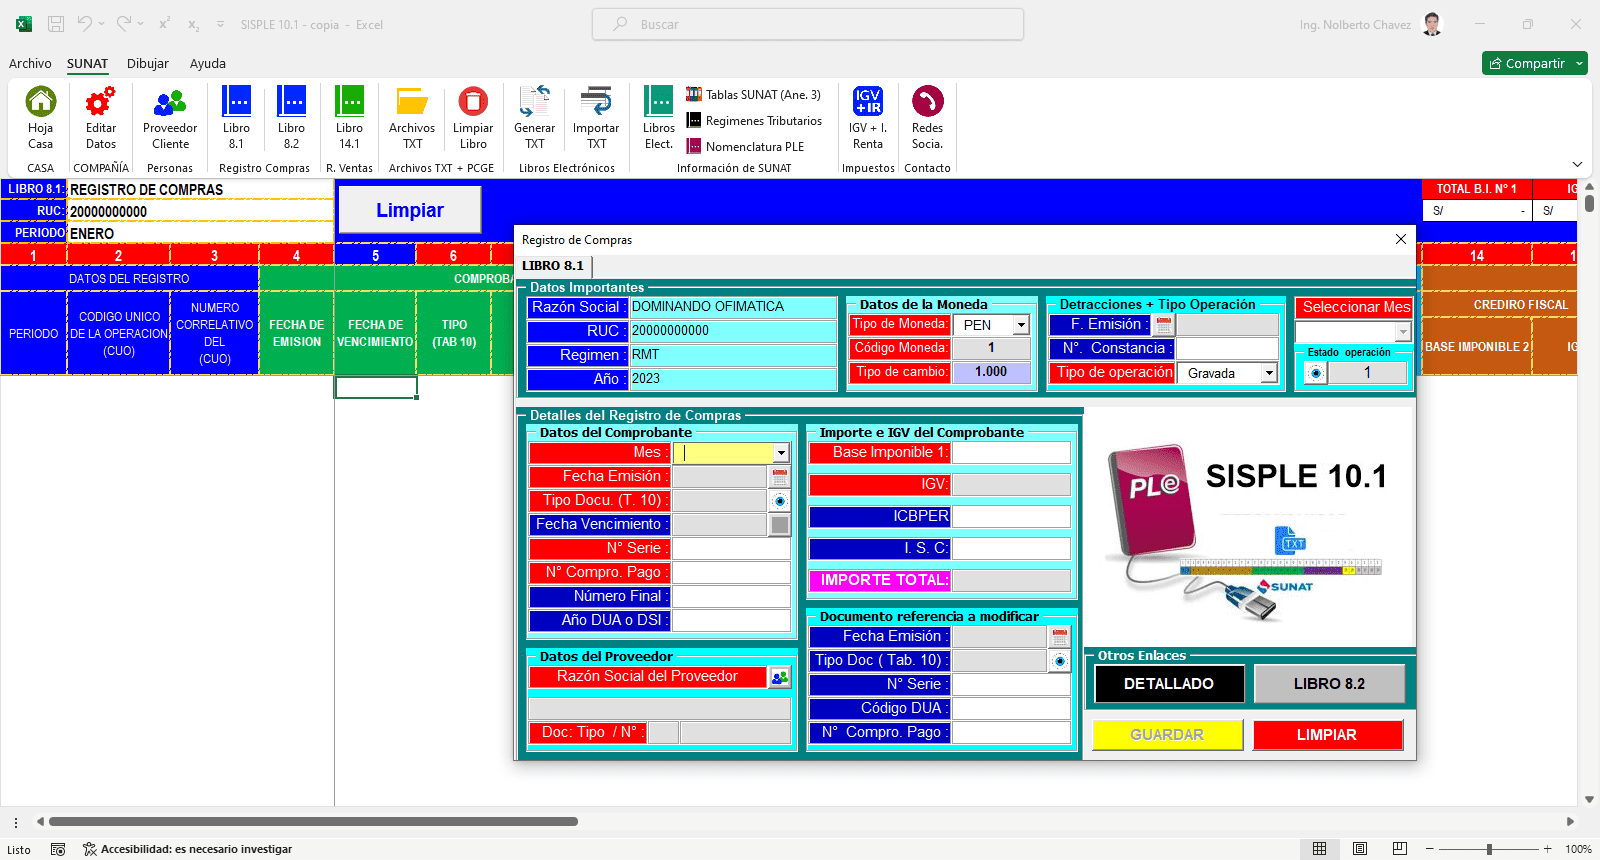Click Accesibilidad status bar message

188,849
